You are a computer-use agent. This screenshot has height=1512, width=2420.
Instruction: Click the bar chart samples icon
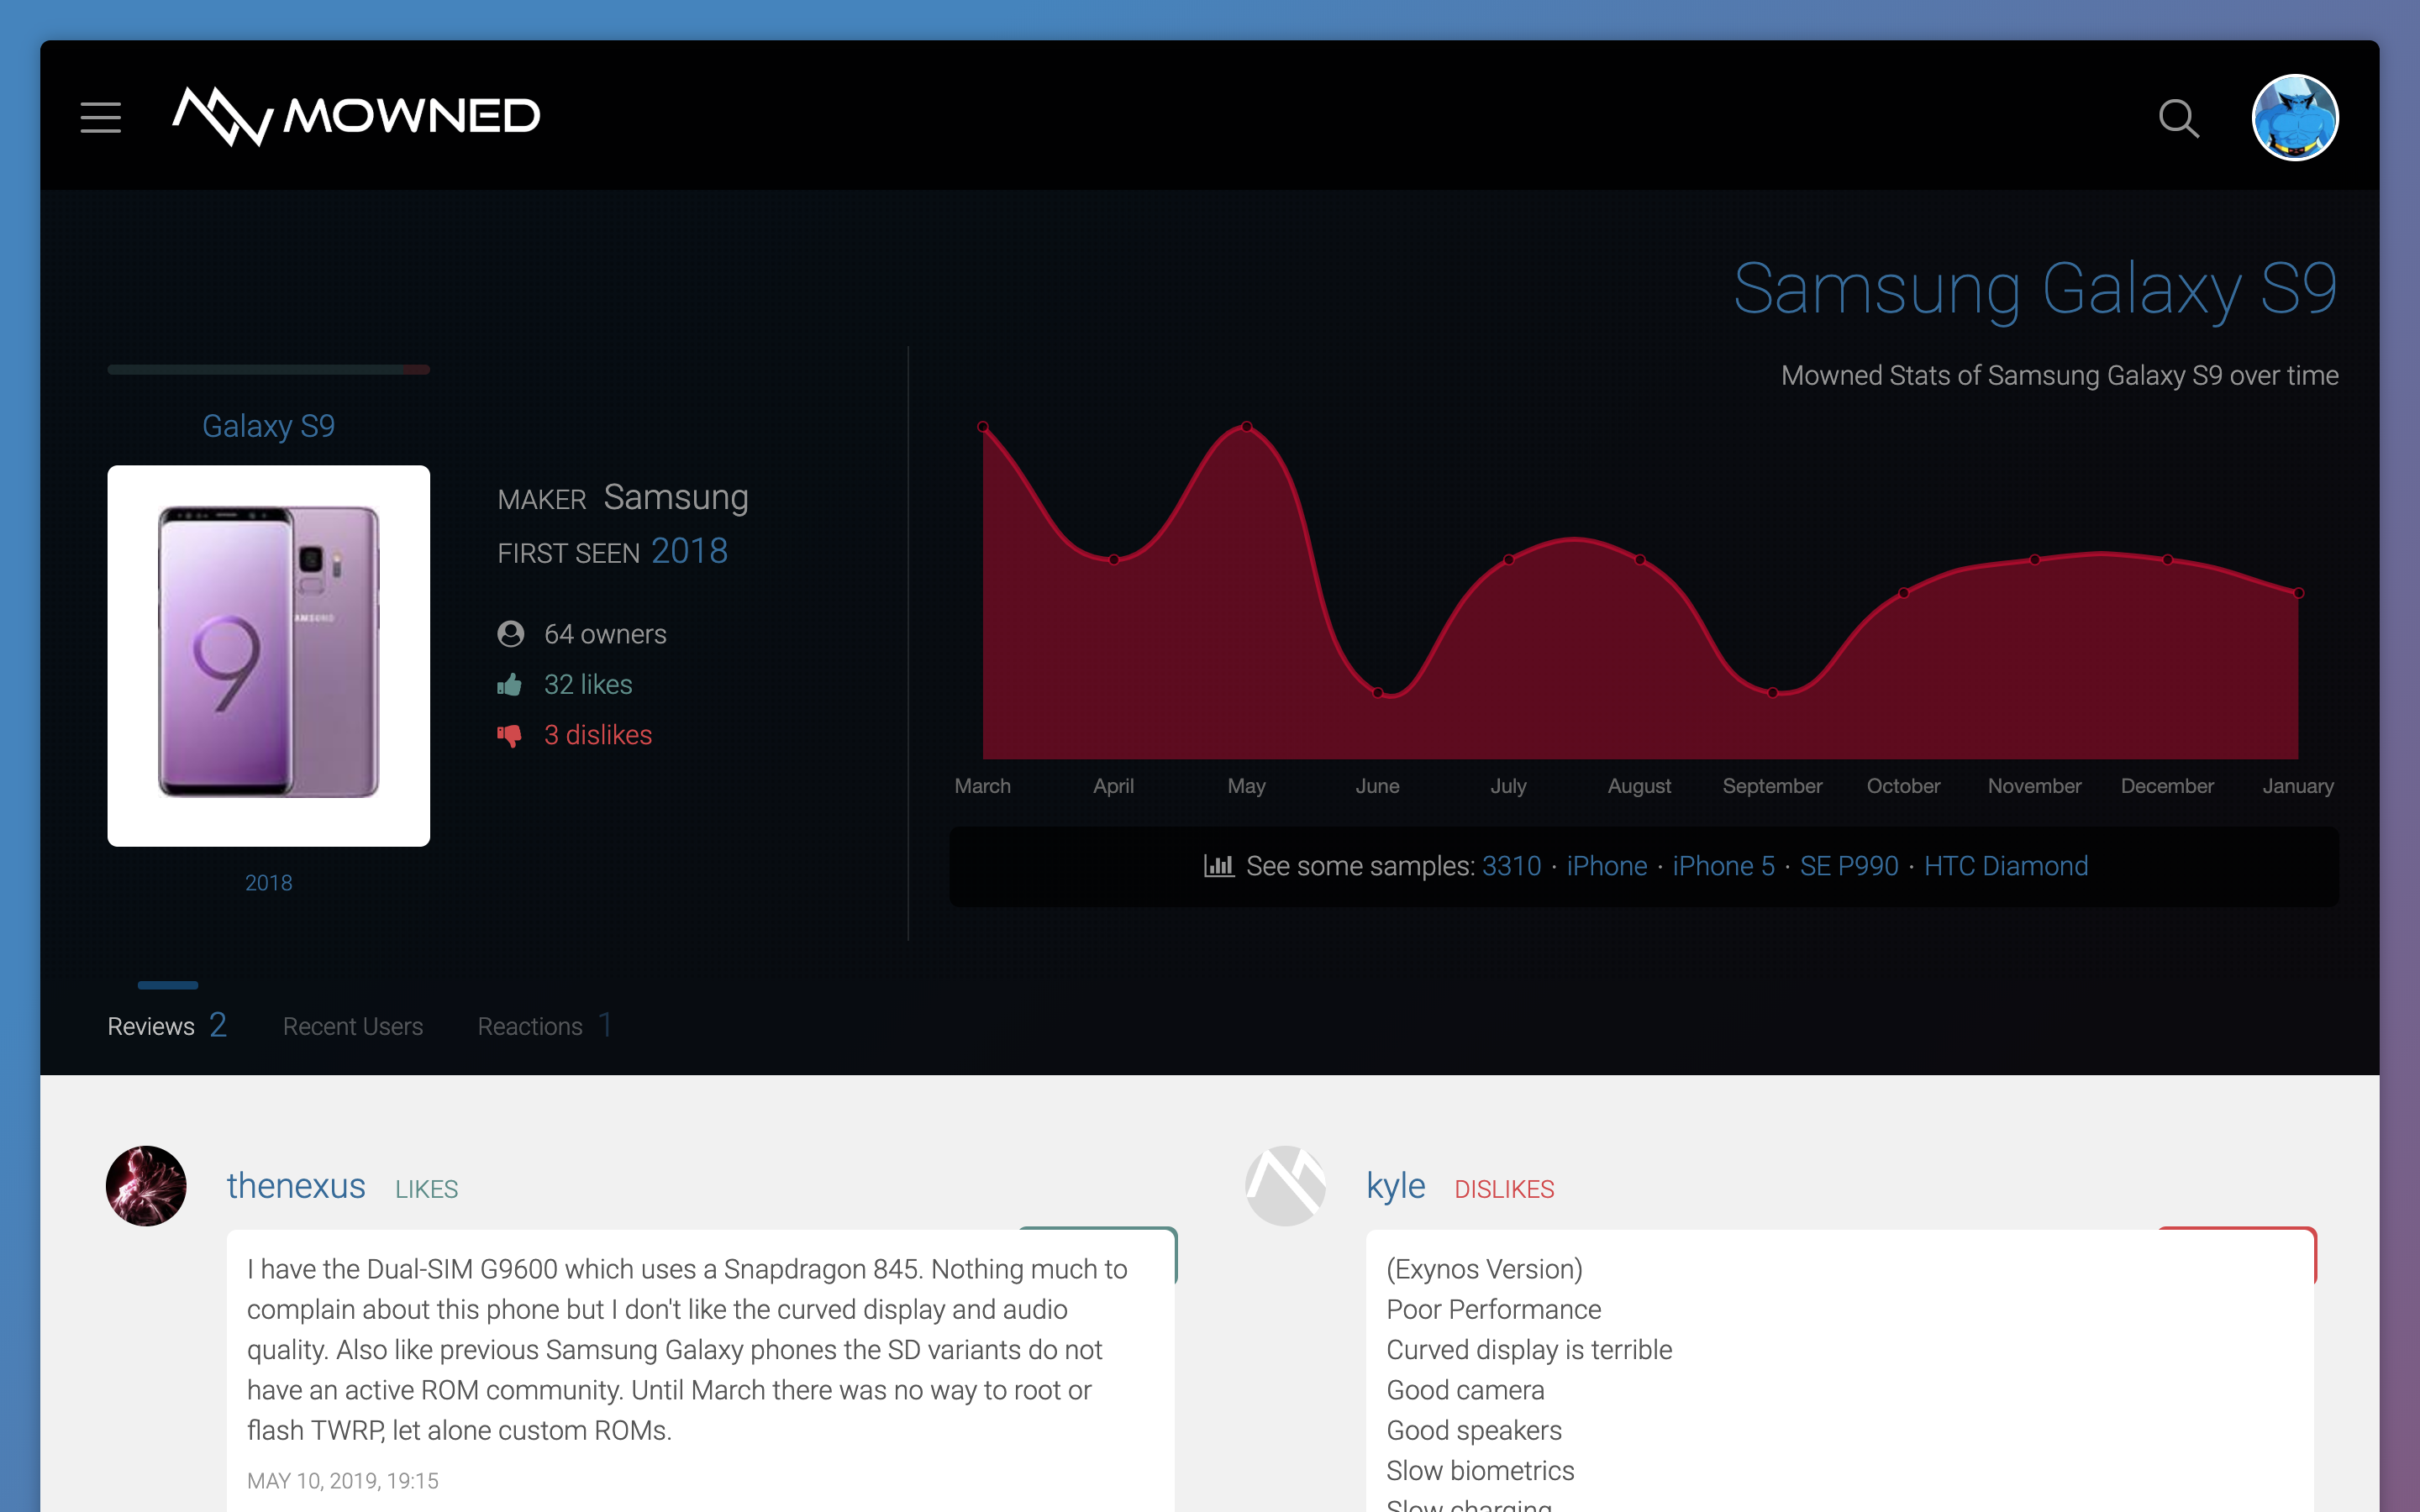point(1218,866)
